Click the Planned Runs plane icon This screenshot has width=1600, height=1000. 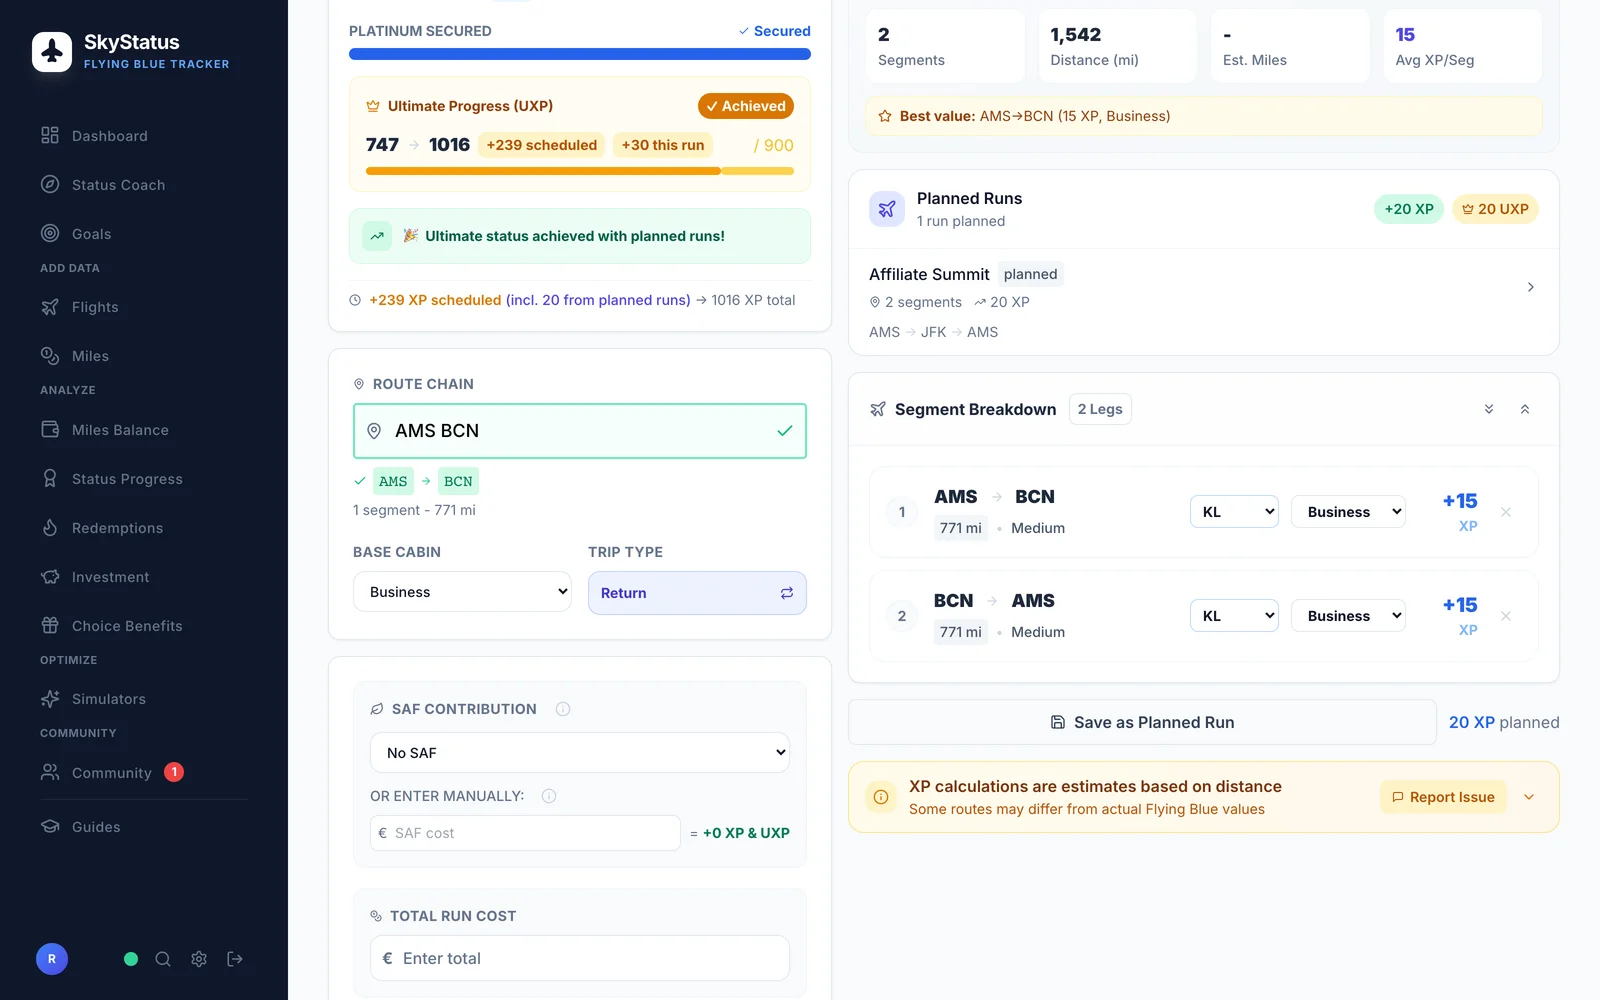click(887, 209)
